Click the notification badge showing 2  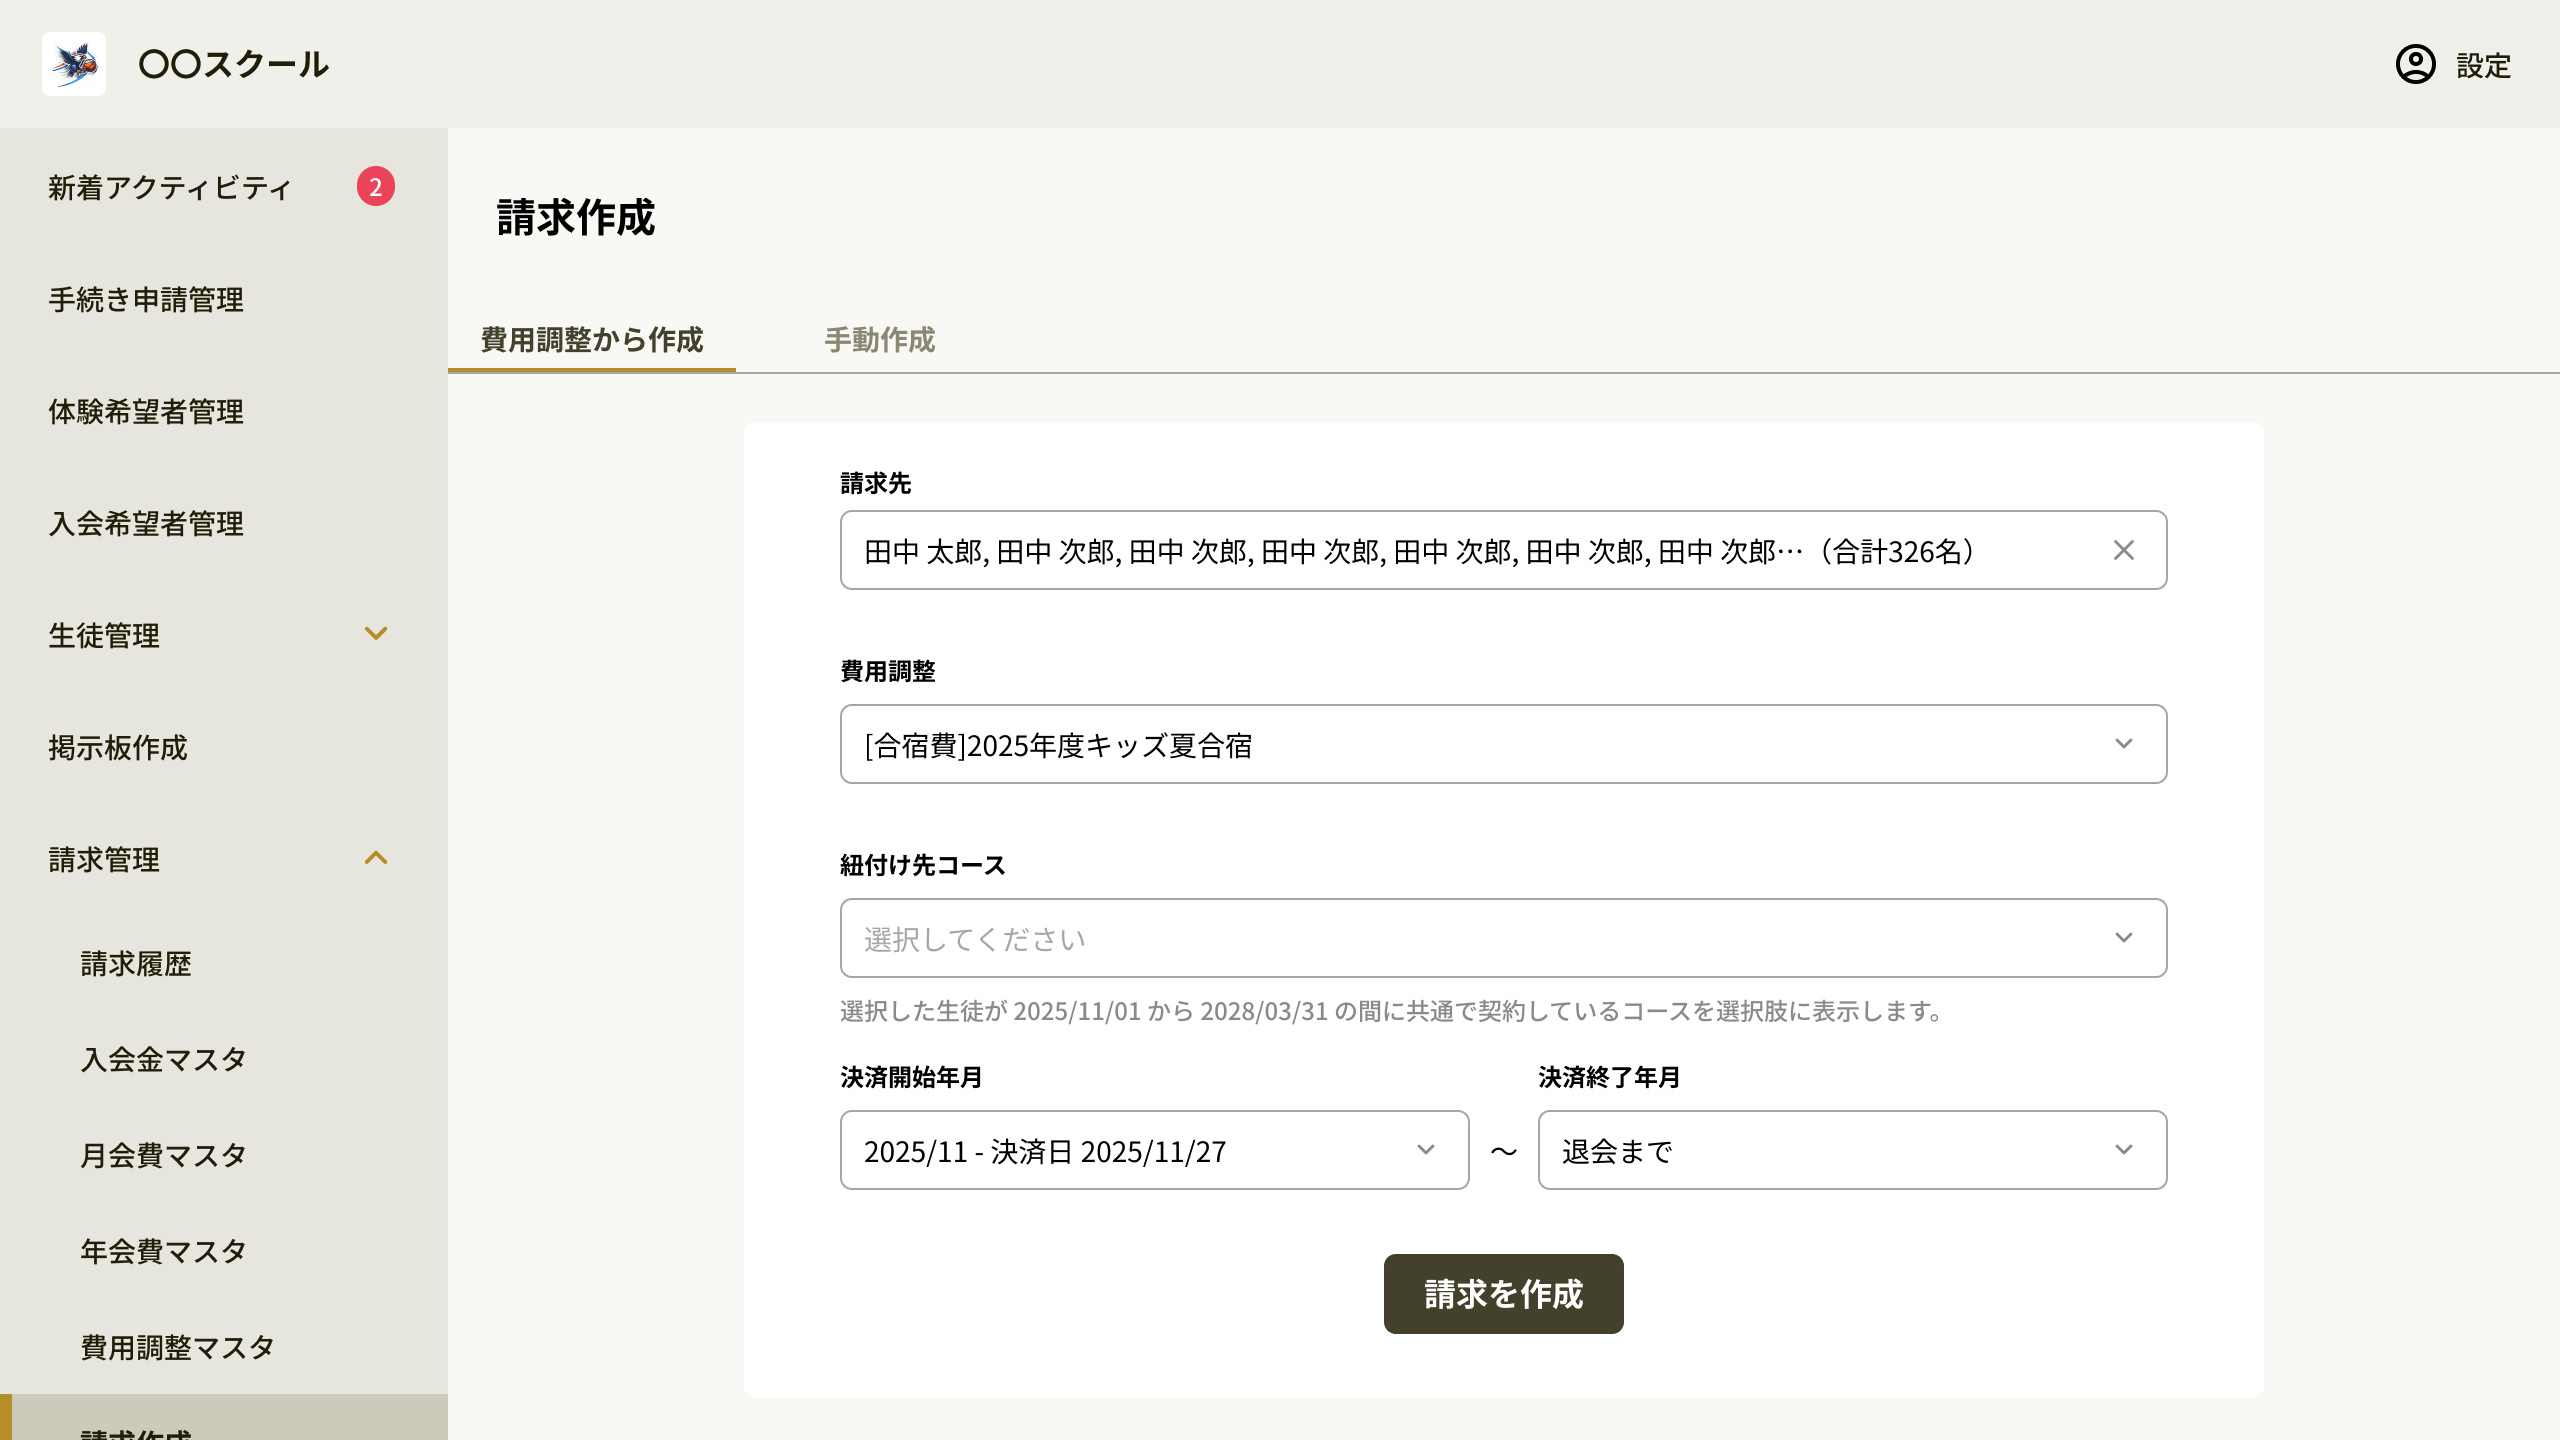coord(376,186)
